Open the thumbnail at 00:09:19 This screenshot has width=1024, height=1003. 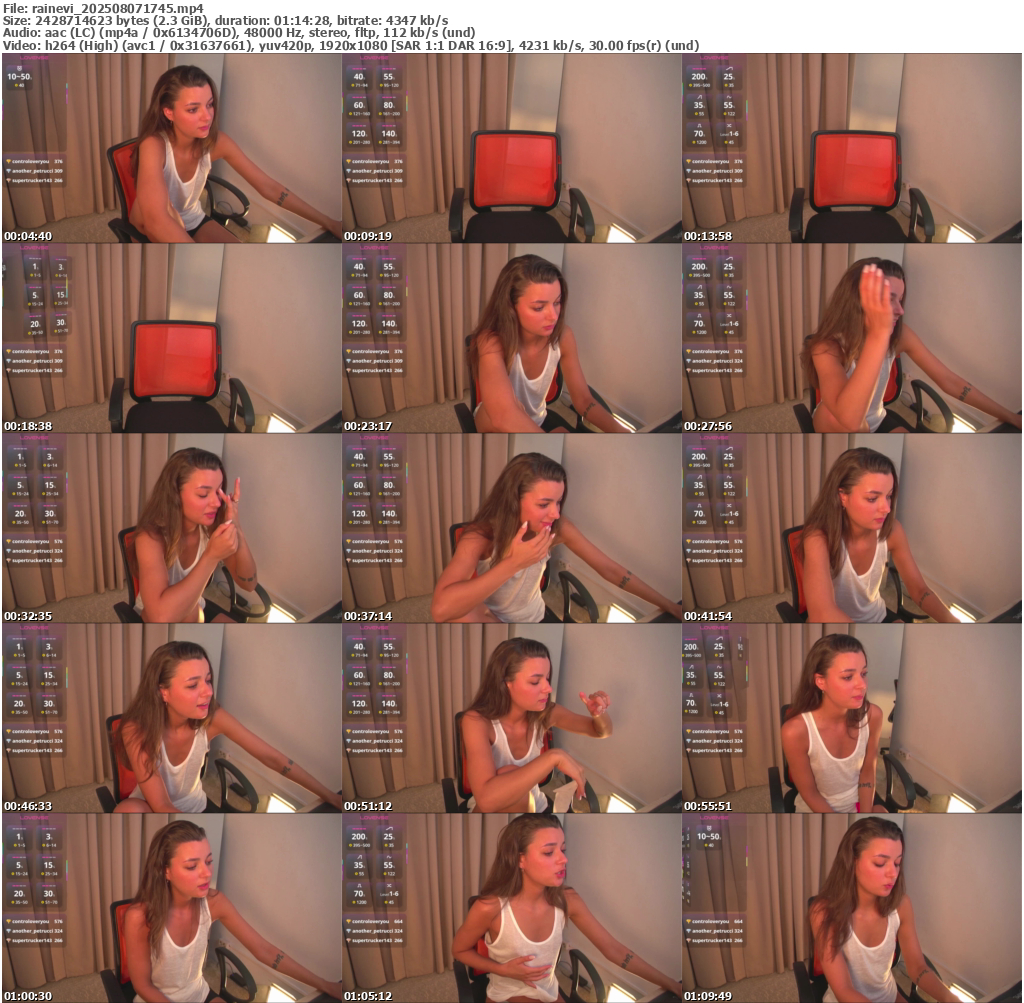click(x=512, y=148)
